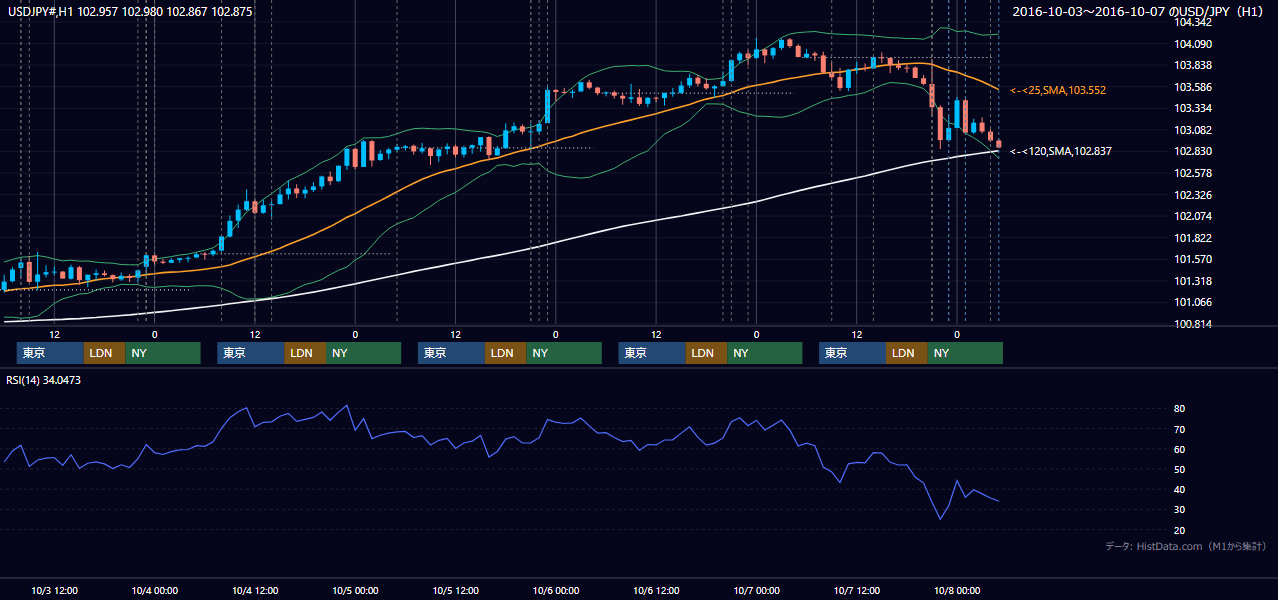Select the 10/7 00:00 time label

tap(756, 590)
